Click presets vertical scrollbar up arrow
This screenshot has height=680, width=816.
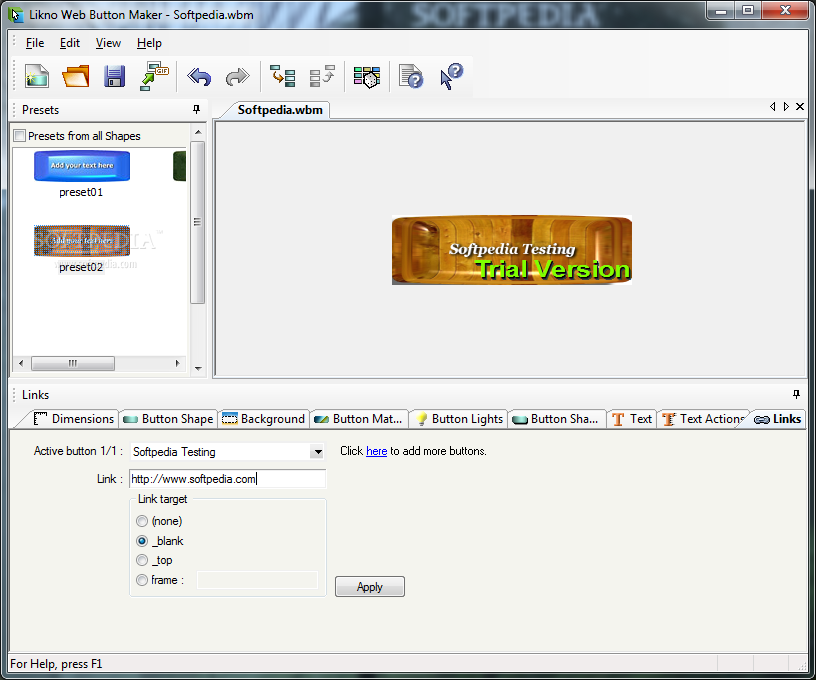[198, 132]
